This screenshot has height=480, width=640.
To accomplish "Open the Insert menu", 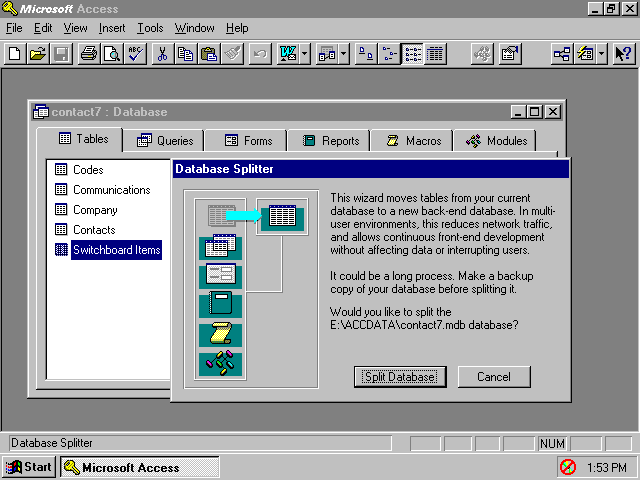I will click(112, 28).
